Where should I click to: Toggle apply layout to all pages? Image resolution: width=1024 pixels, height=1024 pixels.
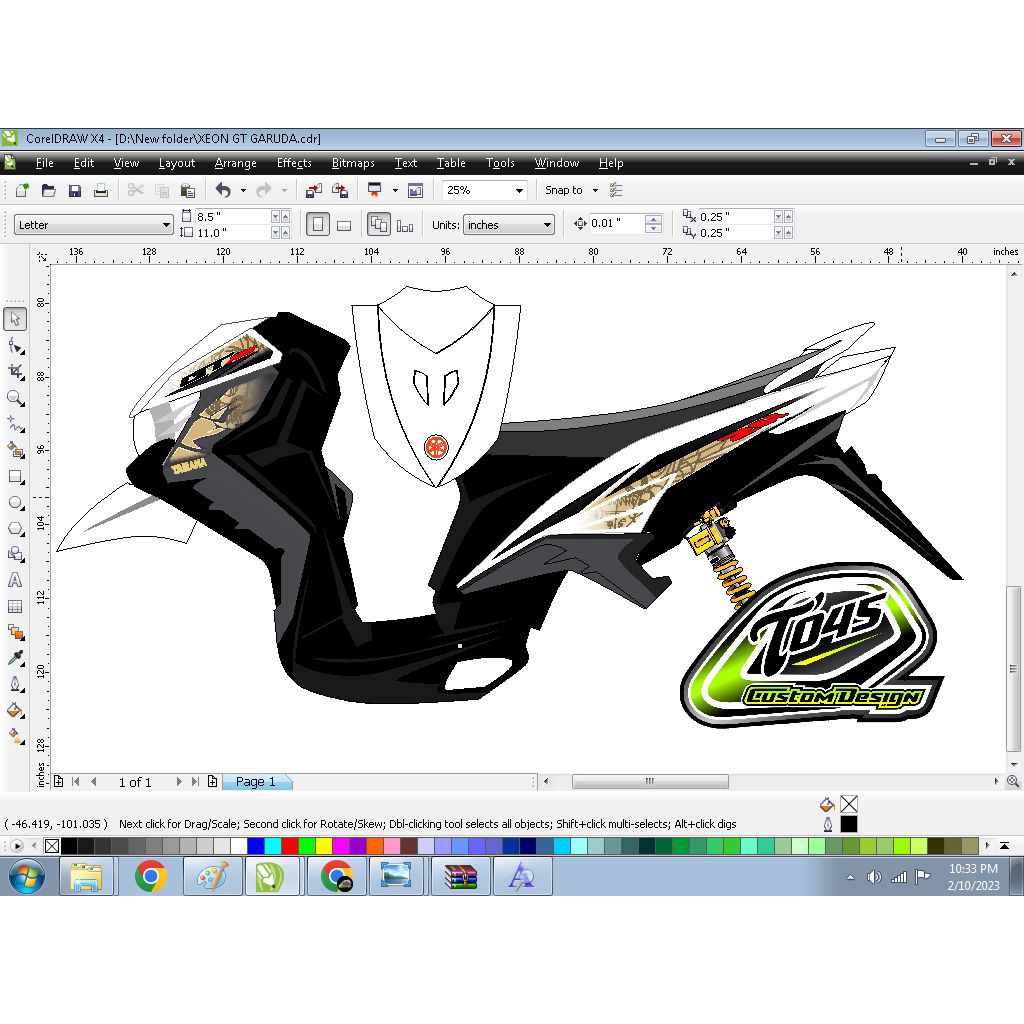380,224
